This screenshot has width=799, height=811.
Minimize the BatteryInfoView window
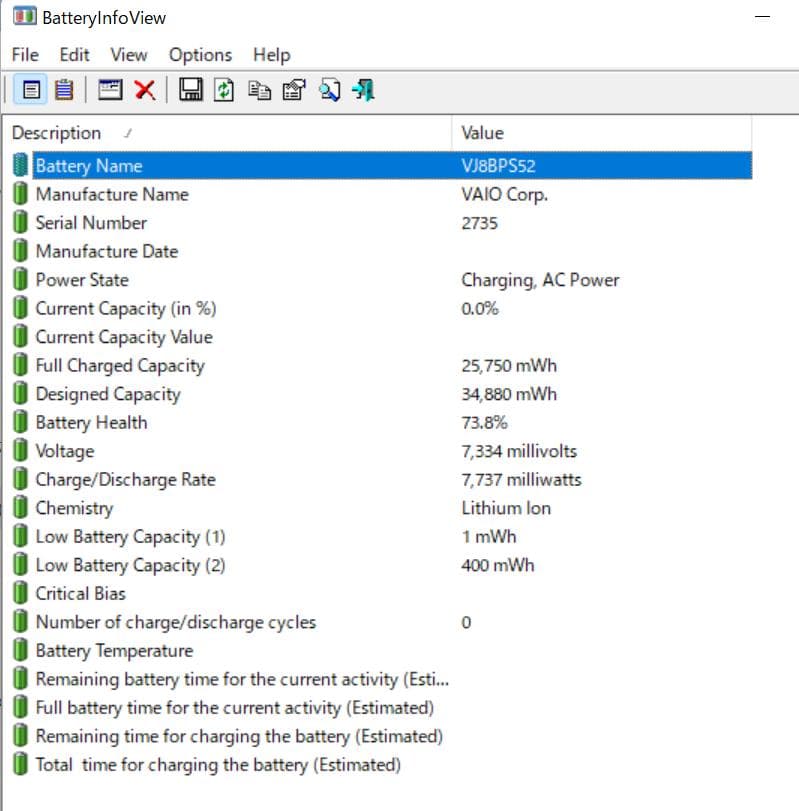click(x=762, y=17)
